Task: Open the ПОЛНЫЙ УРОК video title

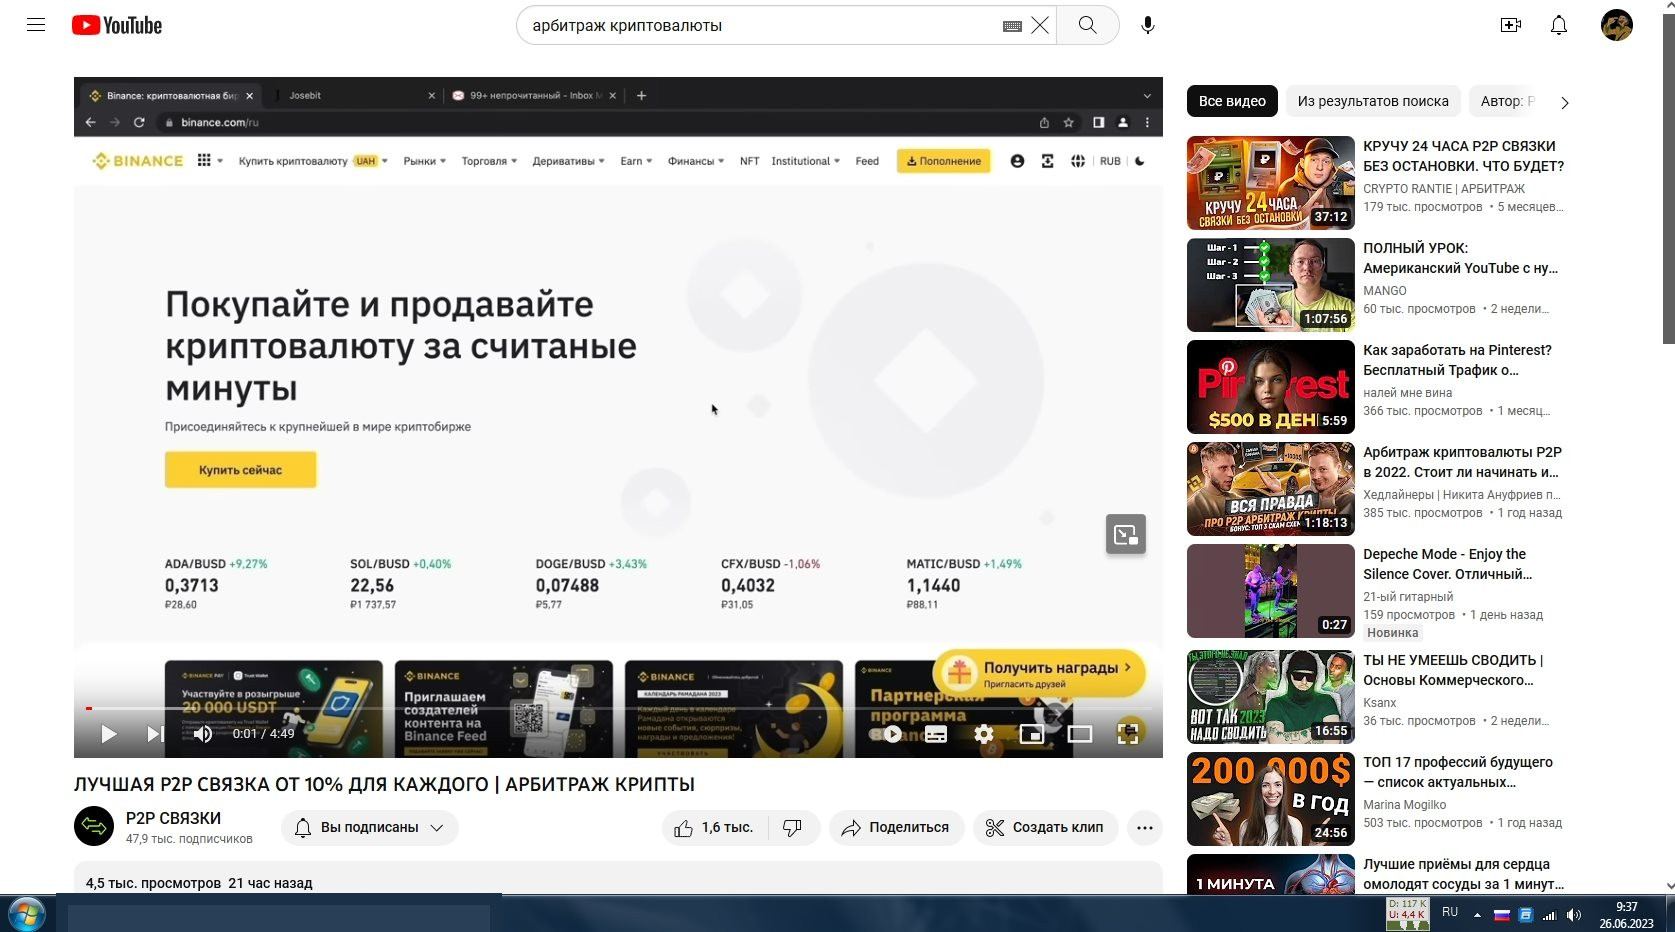Action: click(1460, 258)
